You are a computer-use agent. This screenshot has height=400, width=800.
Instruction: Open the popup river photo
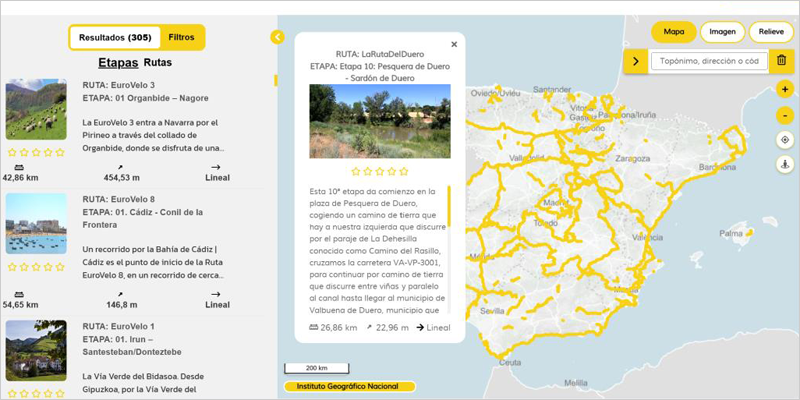[x=380, y=121]
